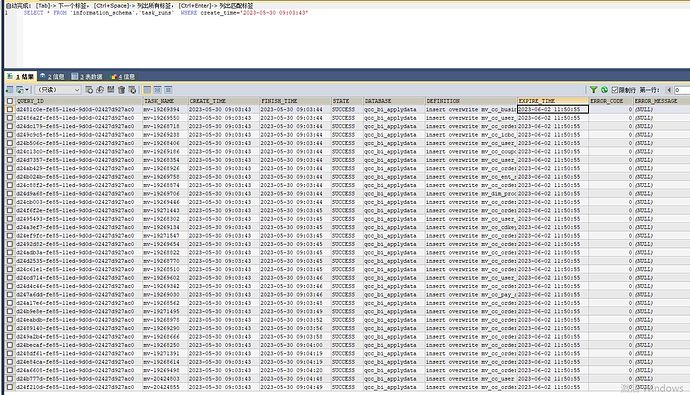Click the duplicate current row icon
690x395 pixels.
point(100,90)
